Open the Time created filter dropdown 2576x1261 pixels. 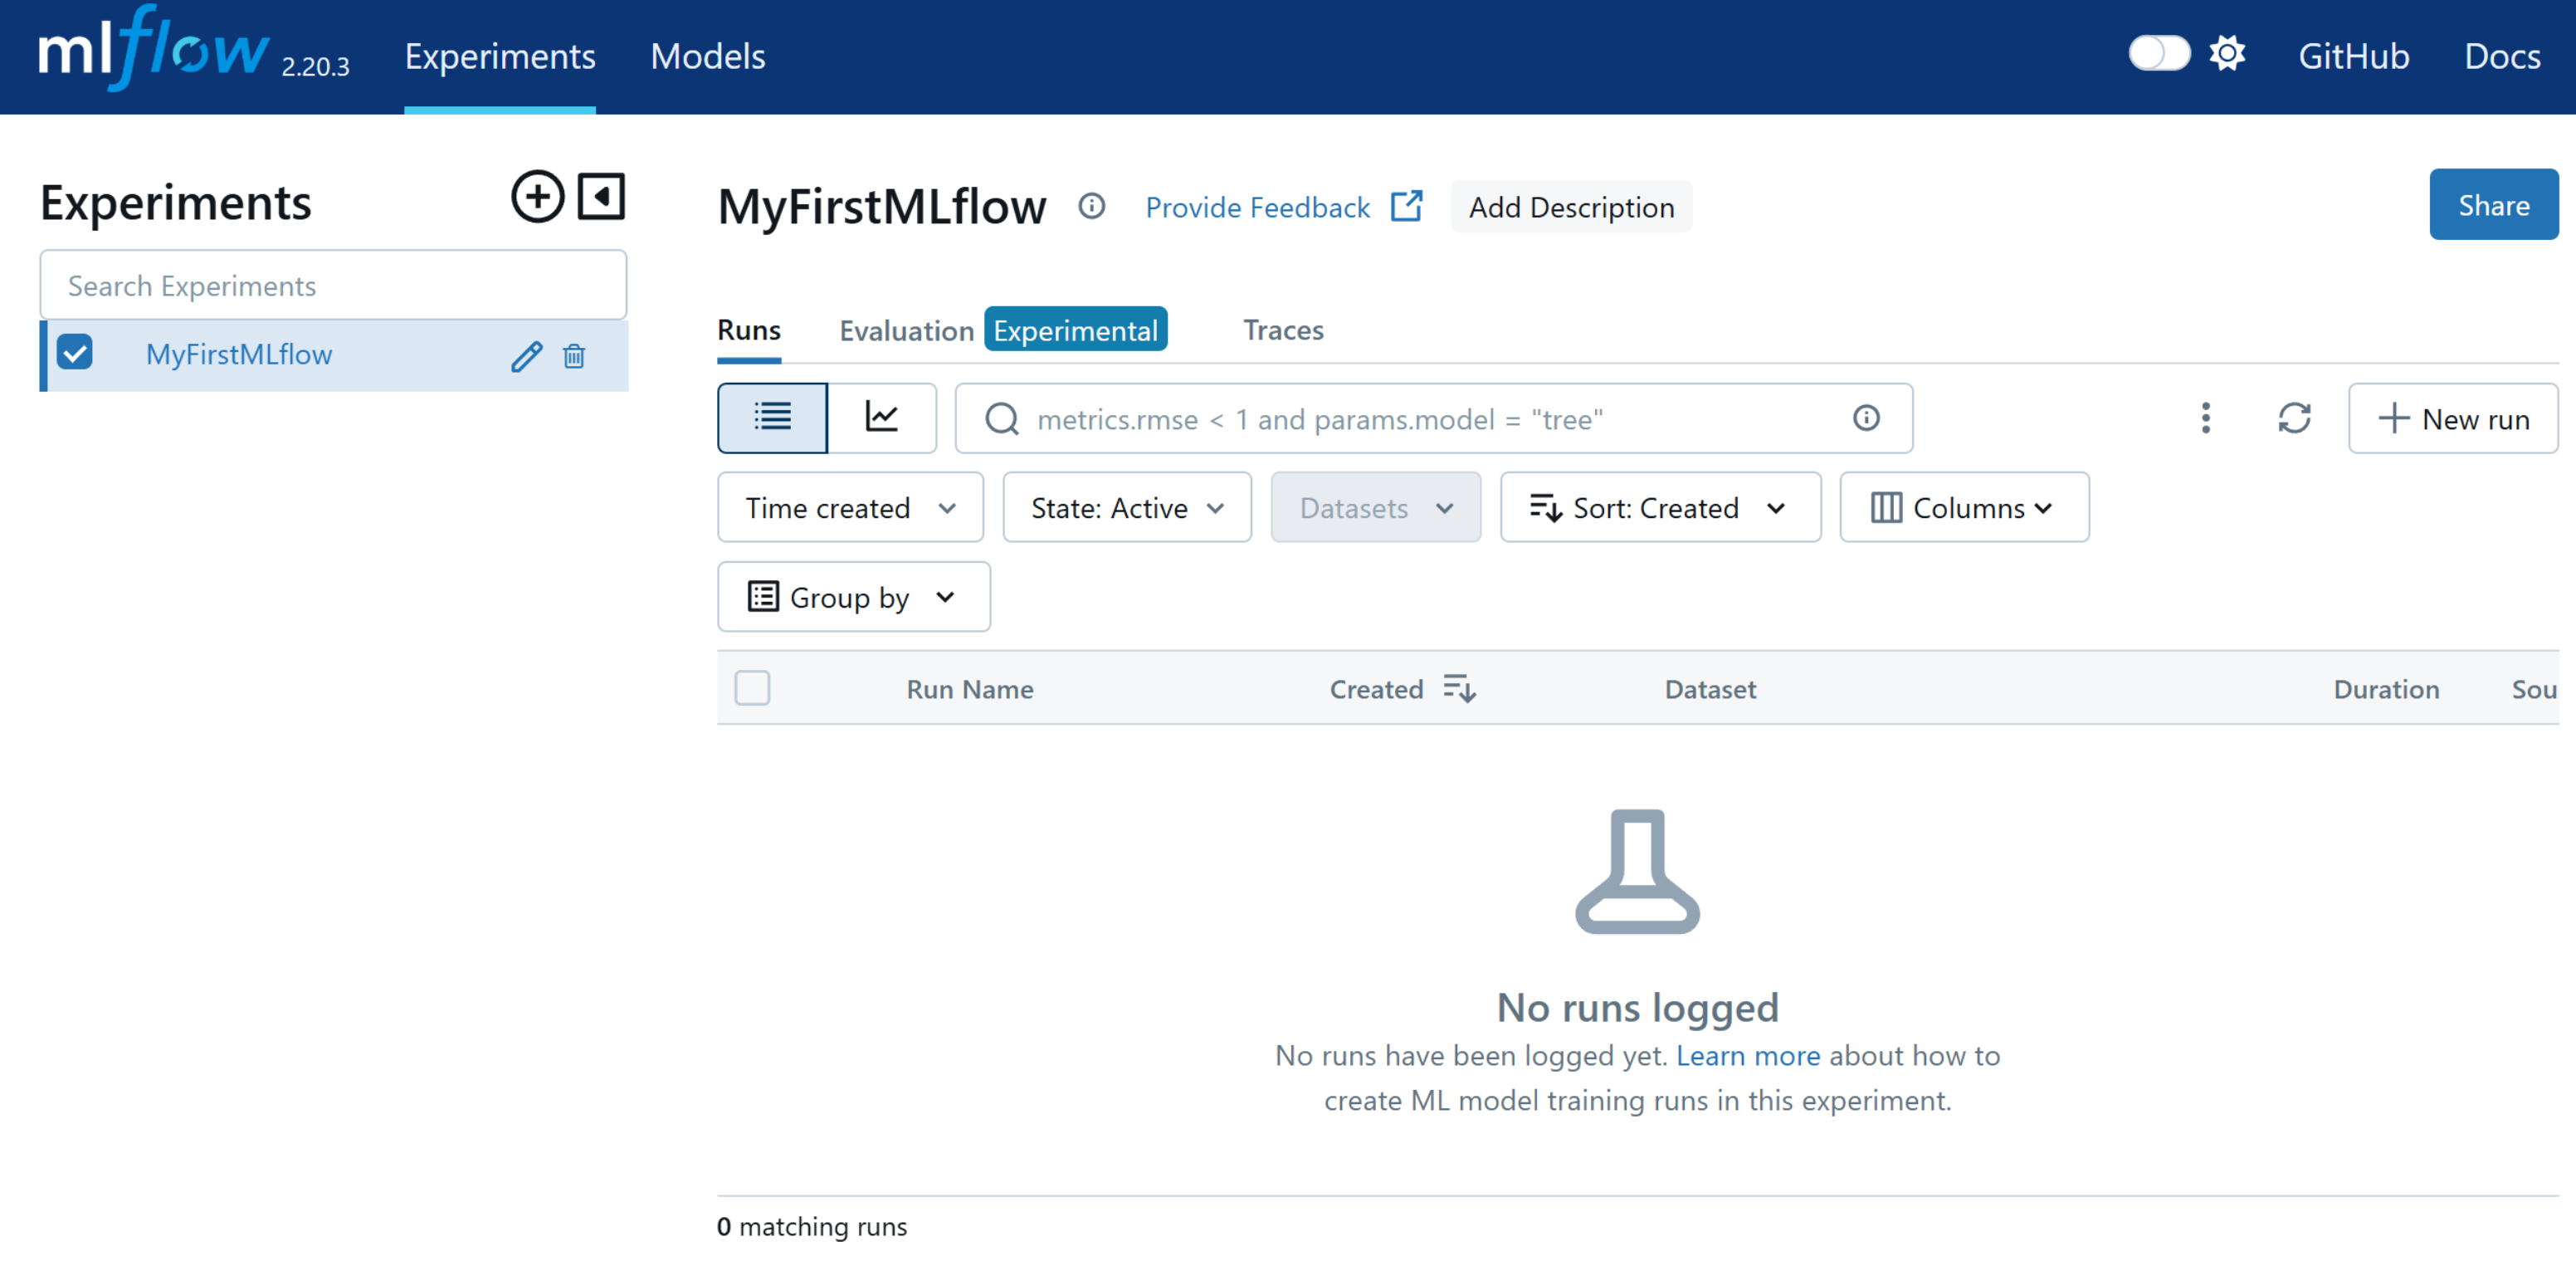tap(849, 507)
